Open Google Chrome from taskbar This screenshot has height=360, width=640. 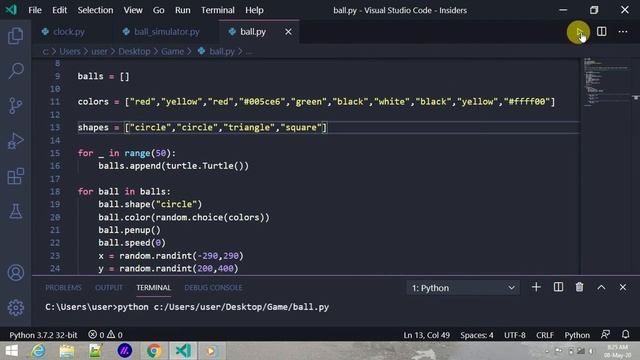pyautogui.click(x=154, y=351)
